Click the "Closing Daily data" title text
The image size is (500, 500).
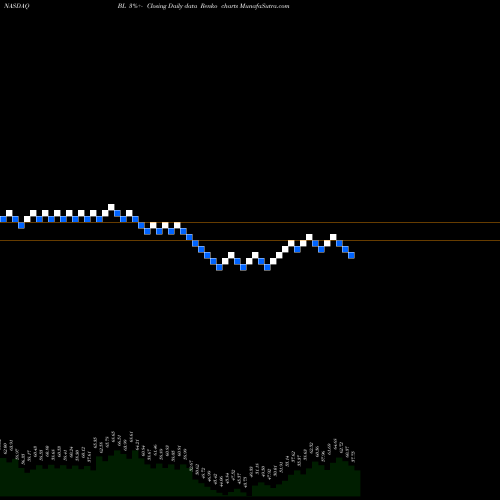point(172,6)
